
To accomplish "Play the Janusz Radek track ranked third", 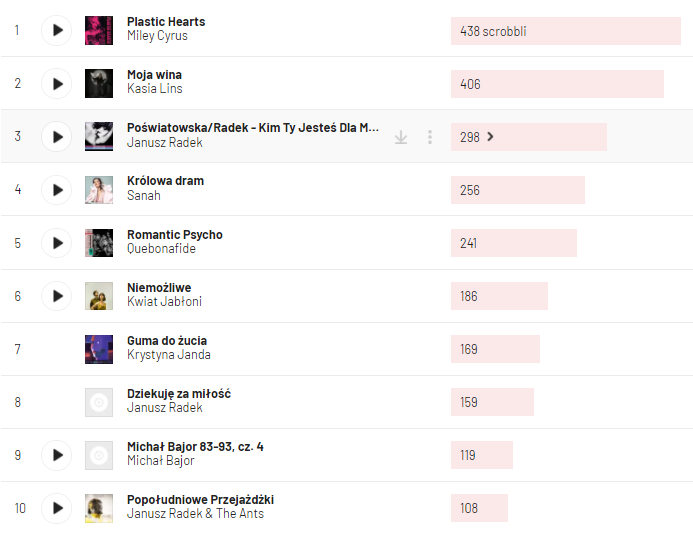I will point(57,136).
